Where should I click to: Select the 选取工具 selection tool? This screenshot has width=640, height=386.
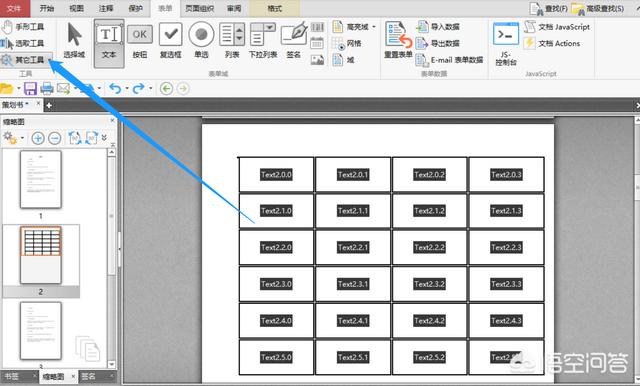tap(23, 43)
